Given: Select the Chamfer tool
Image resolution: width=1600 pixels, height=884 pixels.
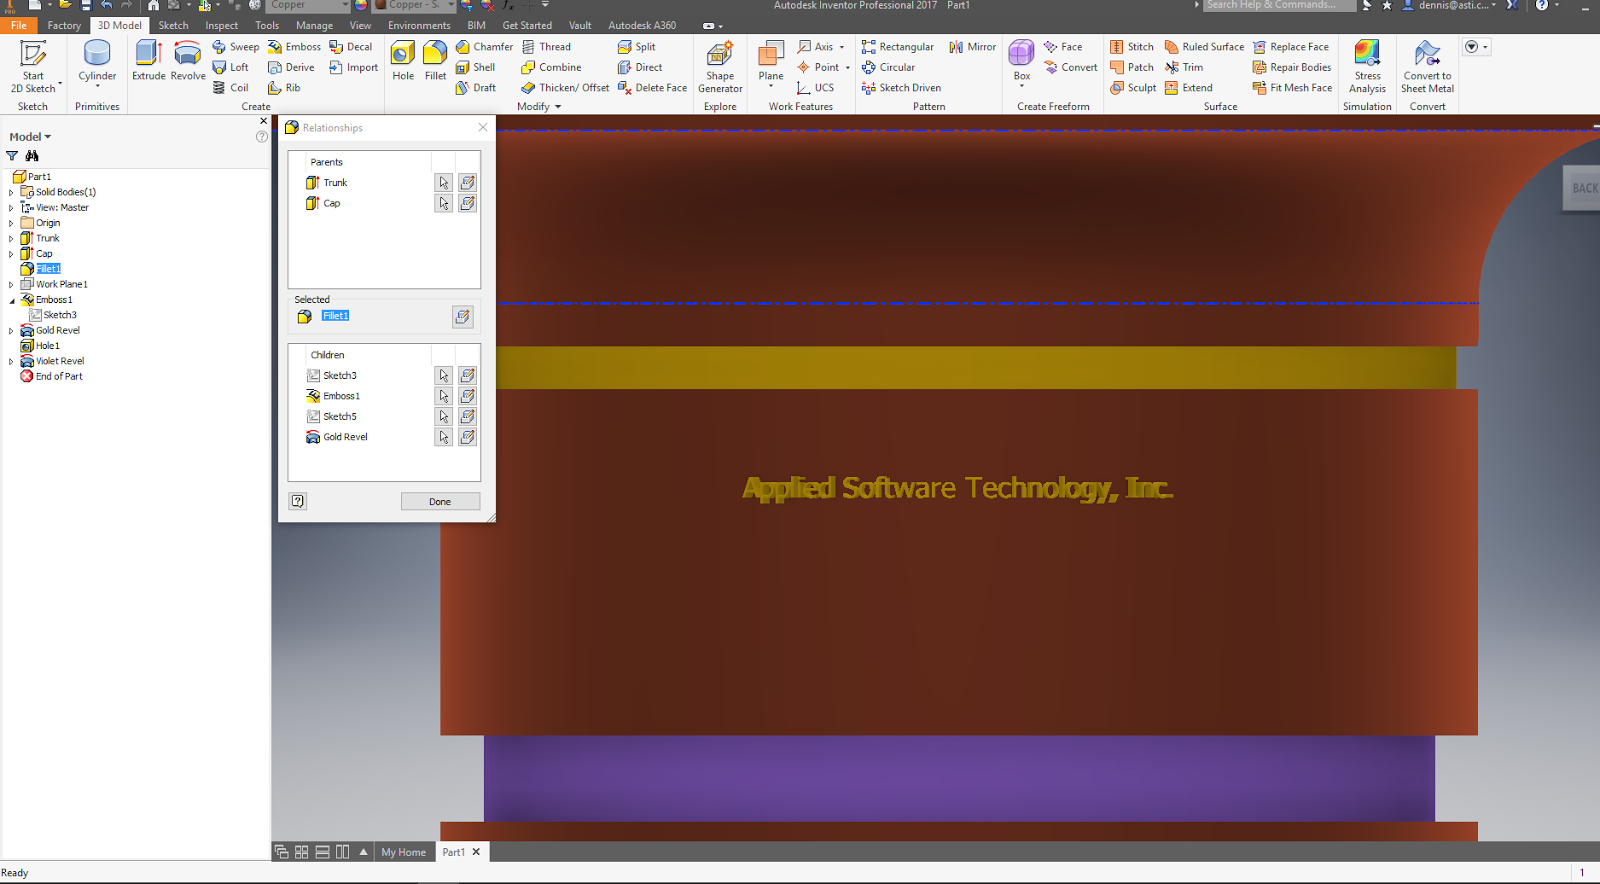Looking at the screenshot, I should coord(484,47).
